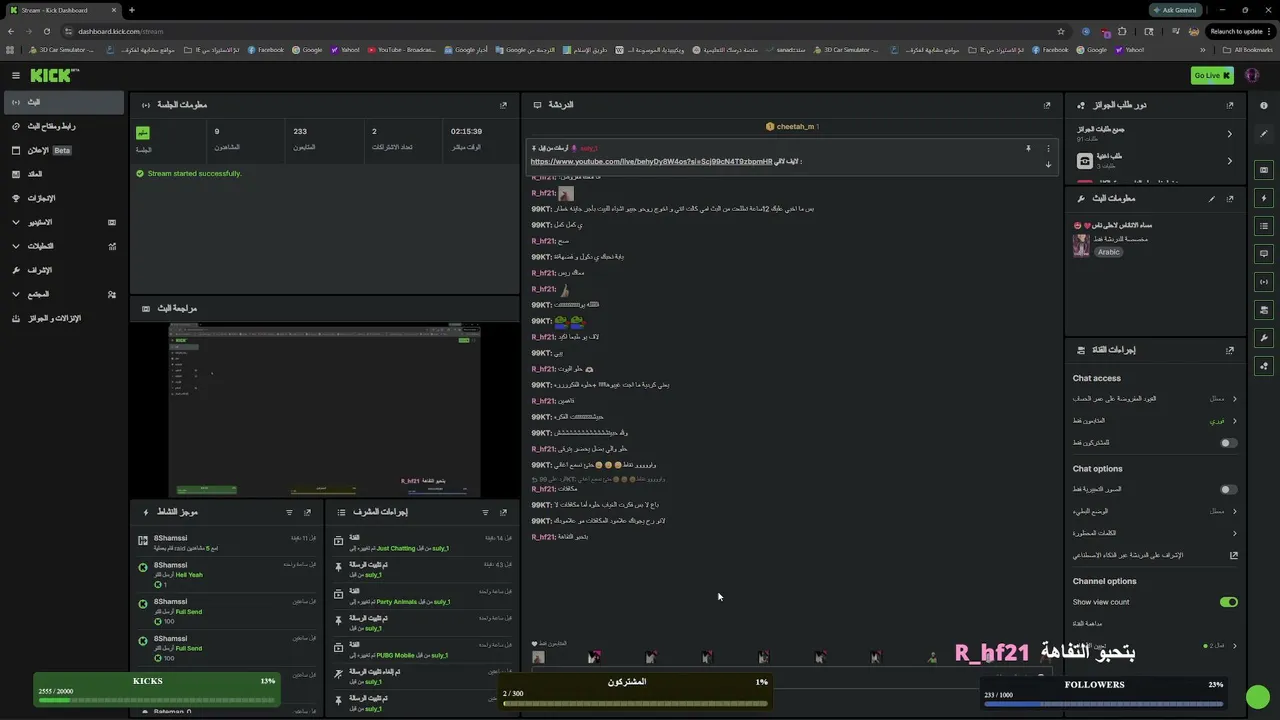Click the Ask Gemini button
Viewport: 1280px width, 720px height.
pyautogui.click(x=1175, y=10)
